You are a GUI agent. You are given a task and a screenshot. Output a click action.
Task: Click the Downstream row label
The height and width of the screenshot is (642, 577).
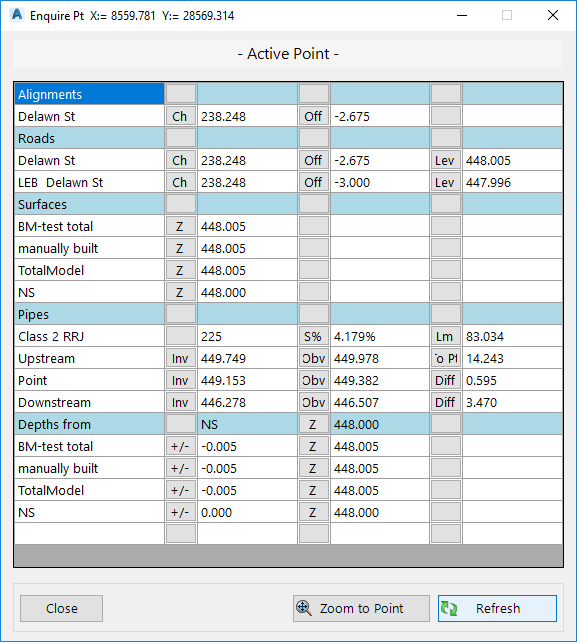(54, 402)
